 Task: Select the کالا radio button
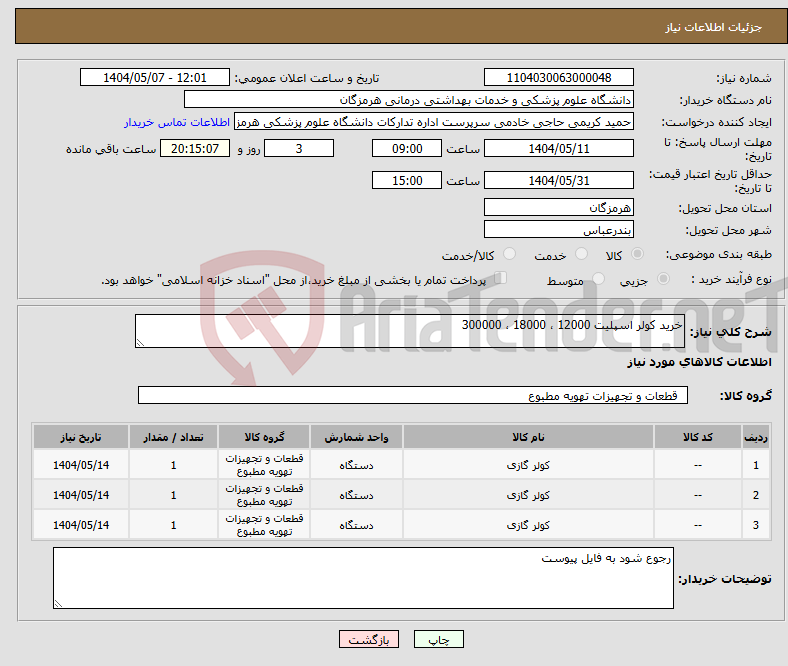click(639, 256)
